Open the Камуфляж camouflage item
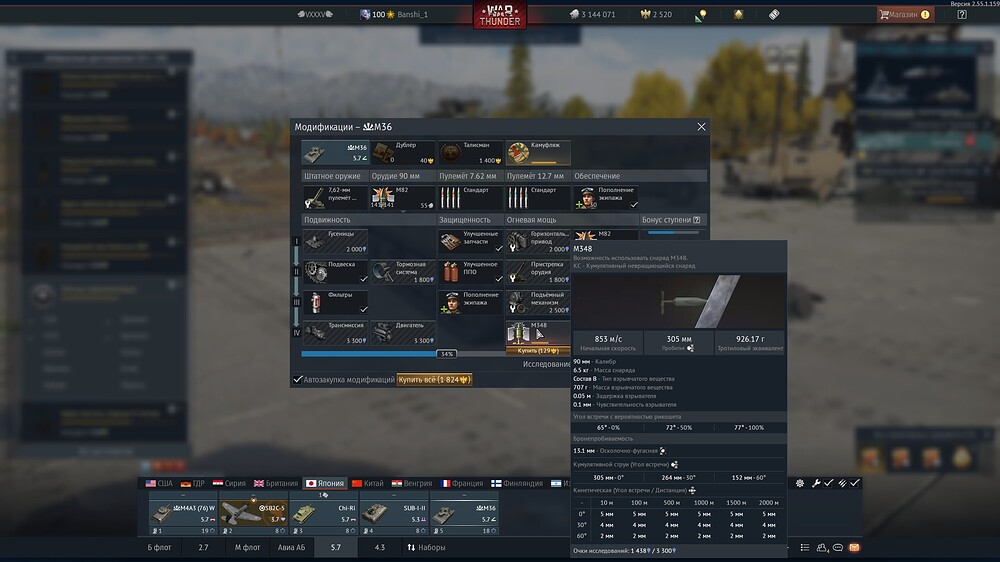The height and width of the screenshot is (562, 1000). tap(538, 153)
